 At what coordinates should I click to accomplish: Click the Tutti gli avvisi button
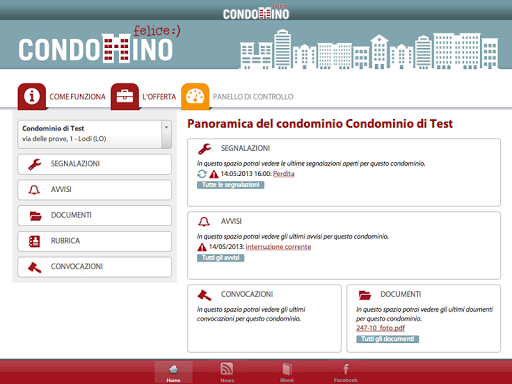[x=221, y=258]
